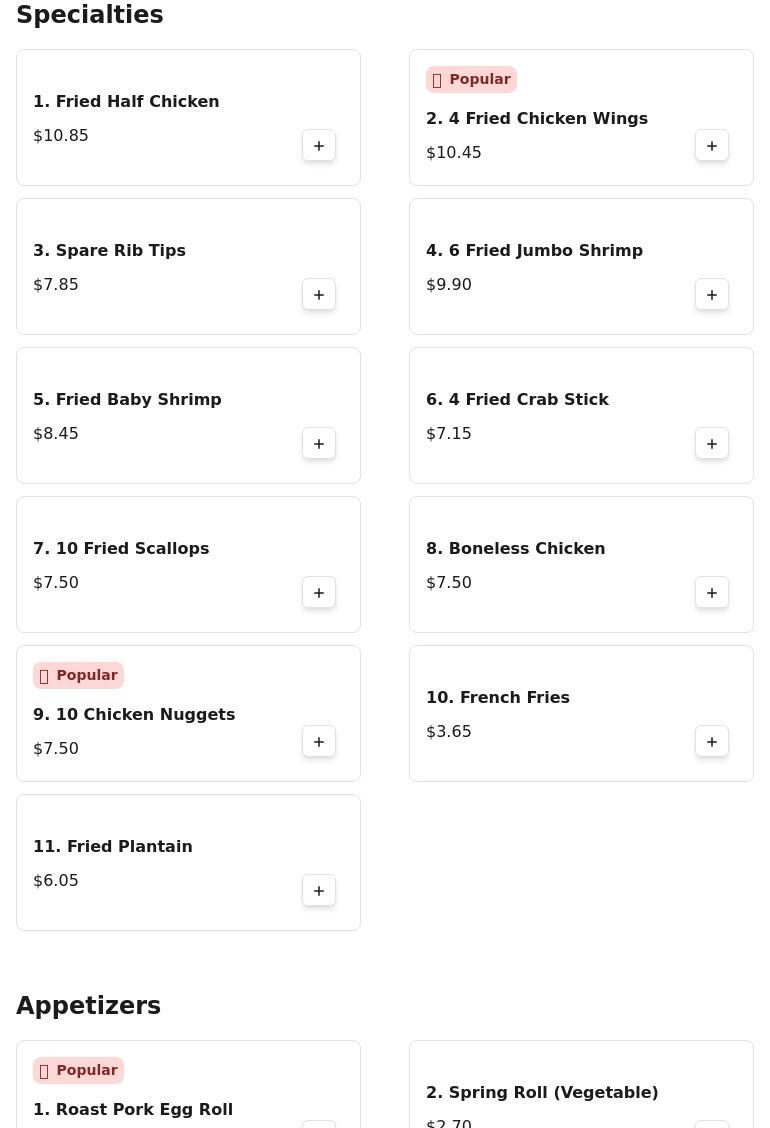Click Popular badge on Chicken Wings

coord(471,80)
